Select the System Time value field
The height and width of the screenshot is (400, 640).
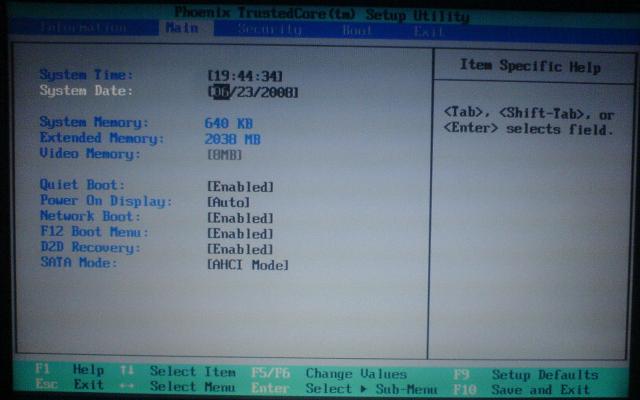[x=243, y=75]
